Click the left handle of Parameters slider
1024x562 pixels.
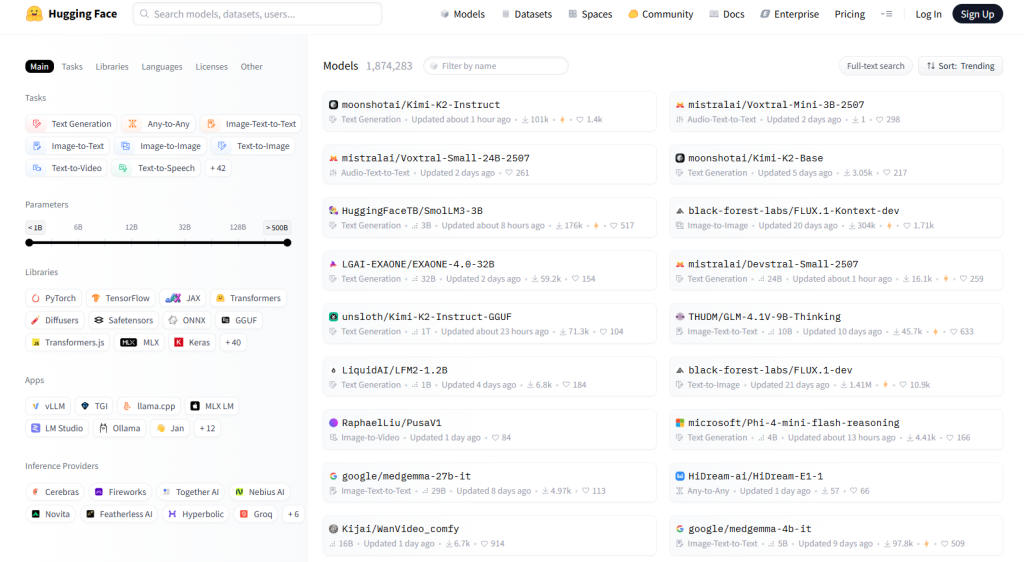(29, 243)
